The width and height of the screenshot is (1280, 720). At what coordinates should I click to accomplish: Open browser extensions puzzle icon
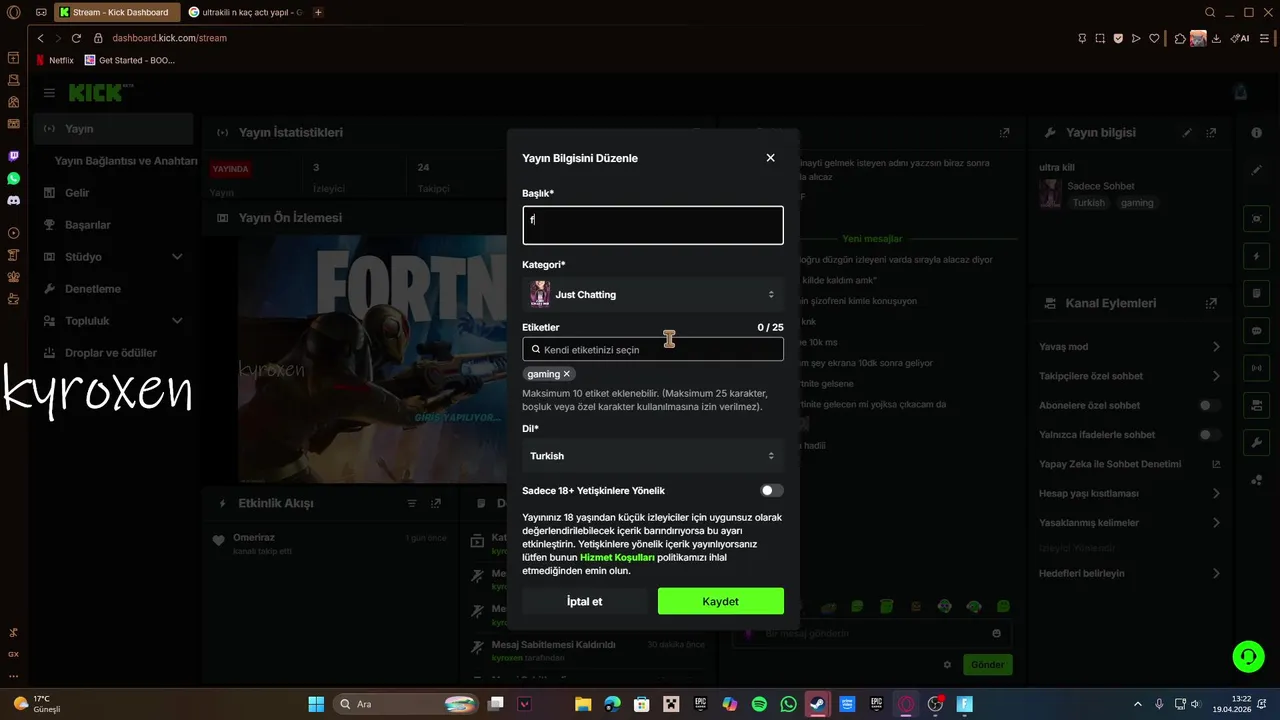tap(1180, 38)
